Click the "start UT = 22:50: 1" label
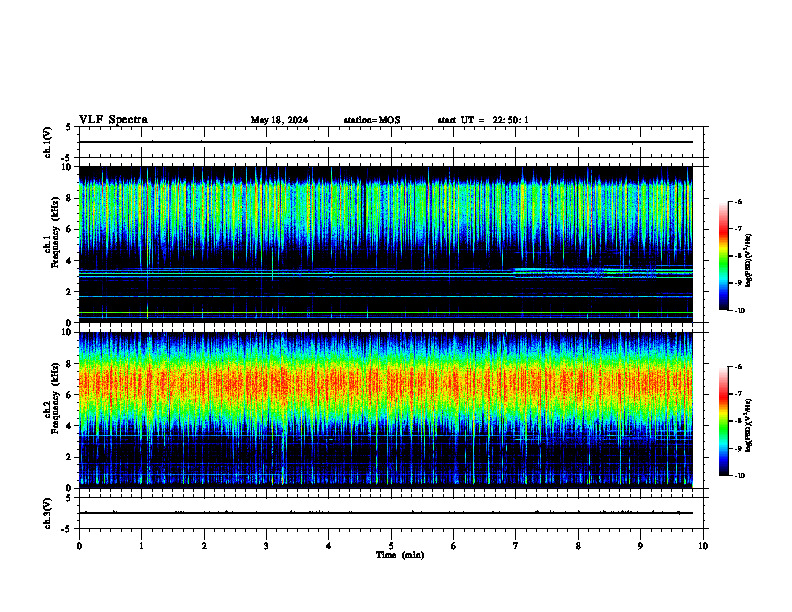The width and height of the screenshot is (792, 612). pos(483,120)
